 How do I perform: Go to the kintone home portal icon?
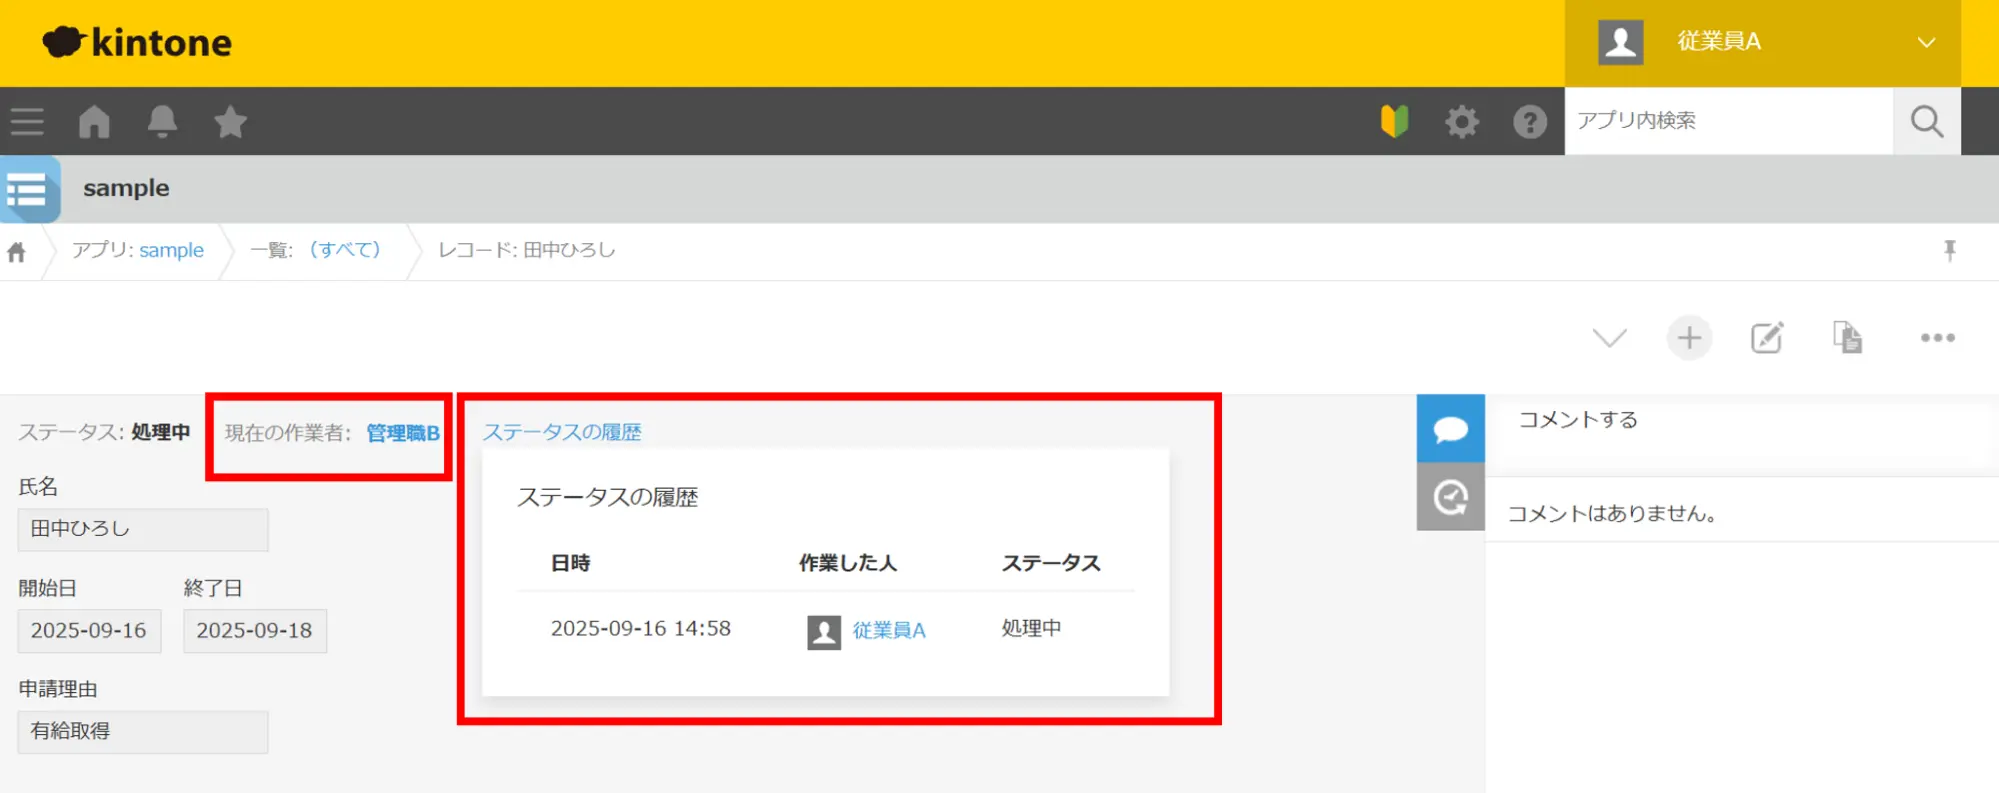pos(94,122)
